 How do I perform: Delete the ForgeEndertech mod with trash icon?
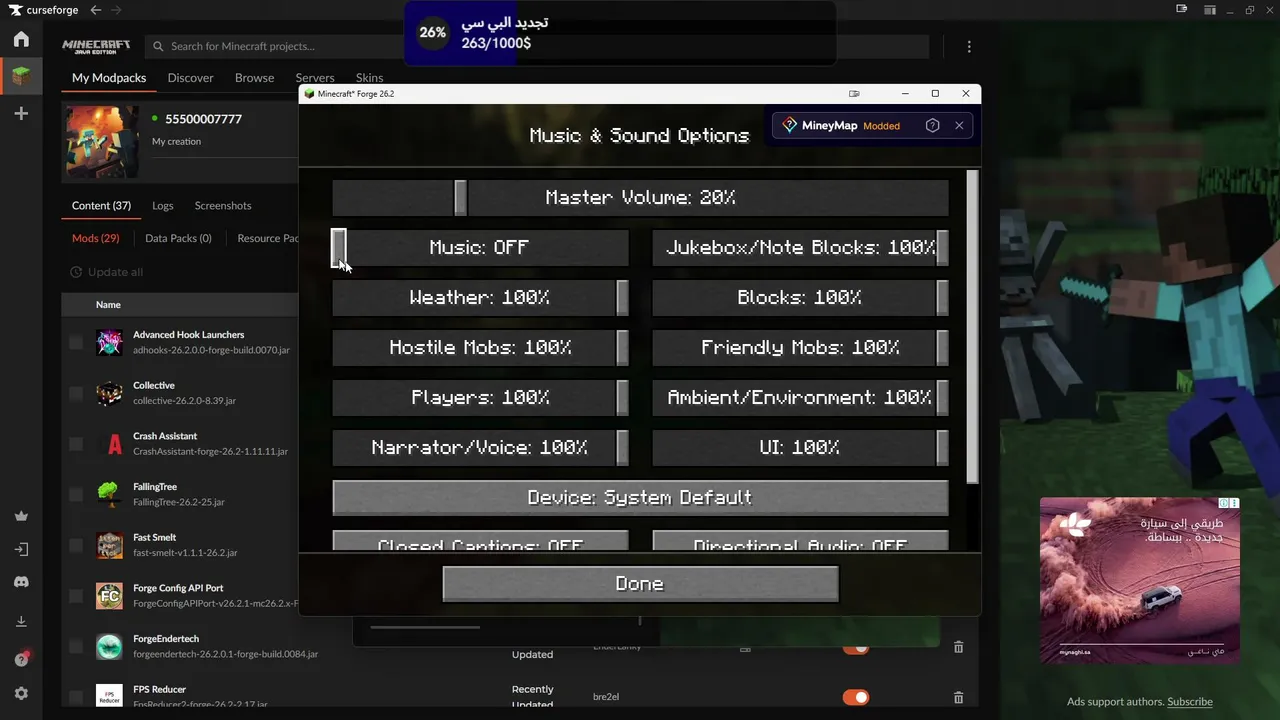pyautogui.click(x=958, y=647)
